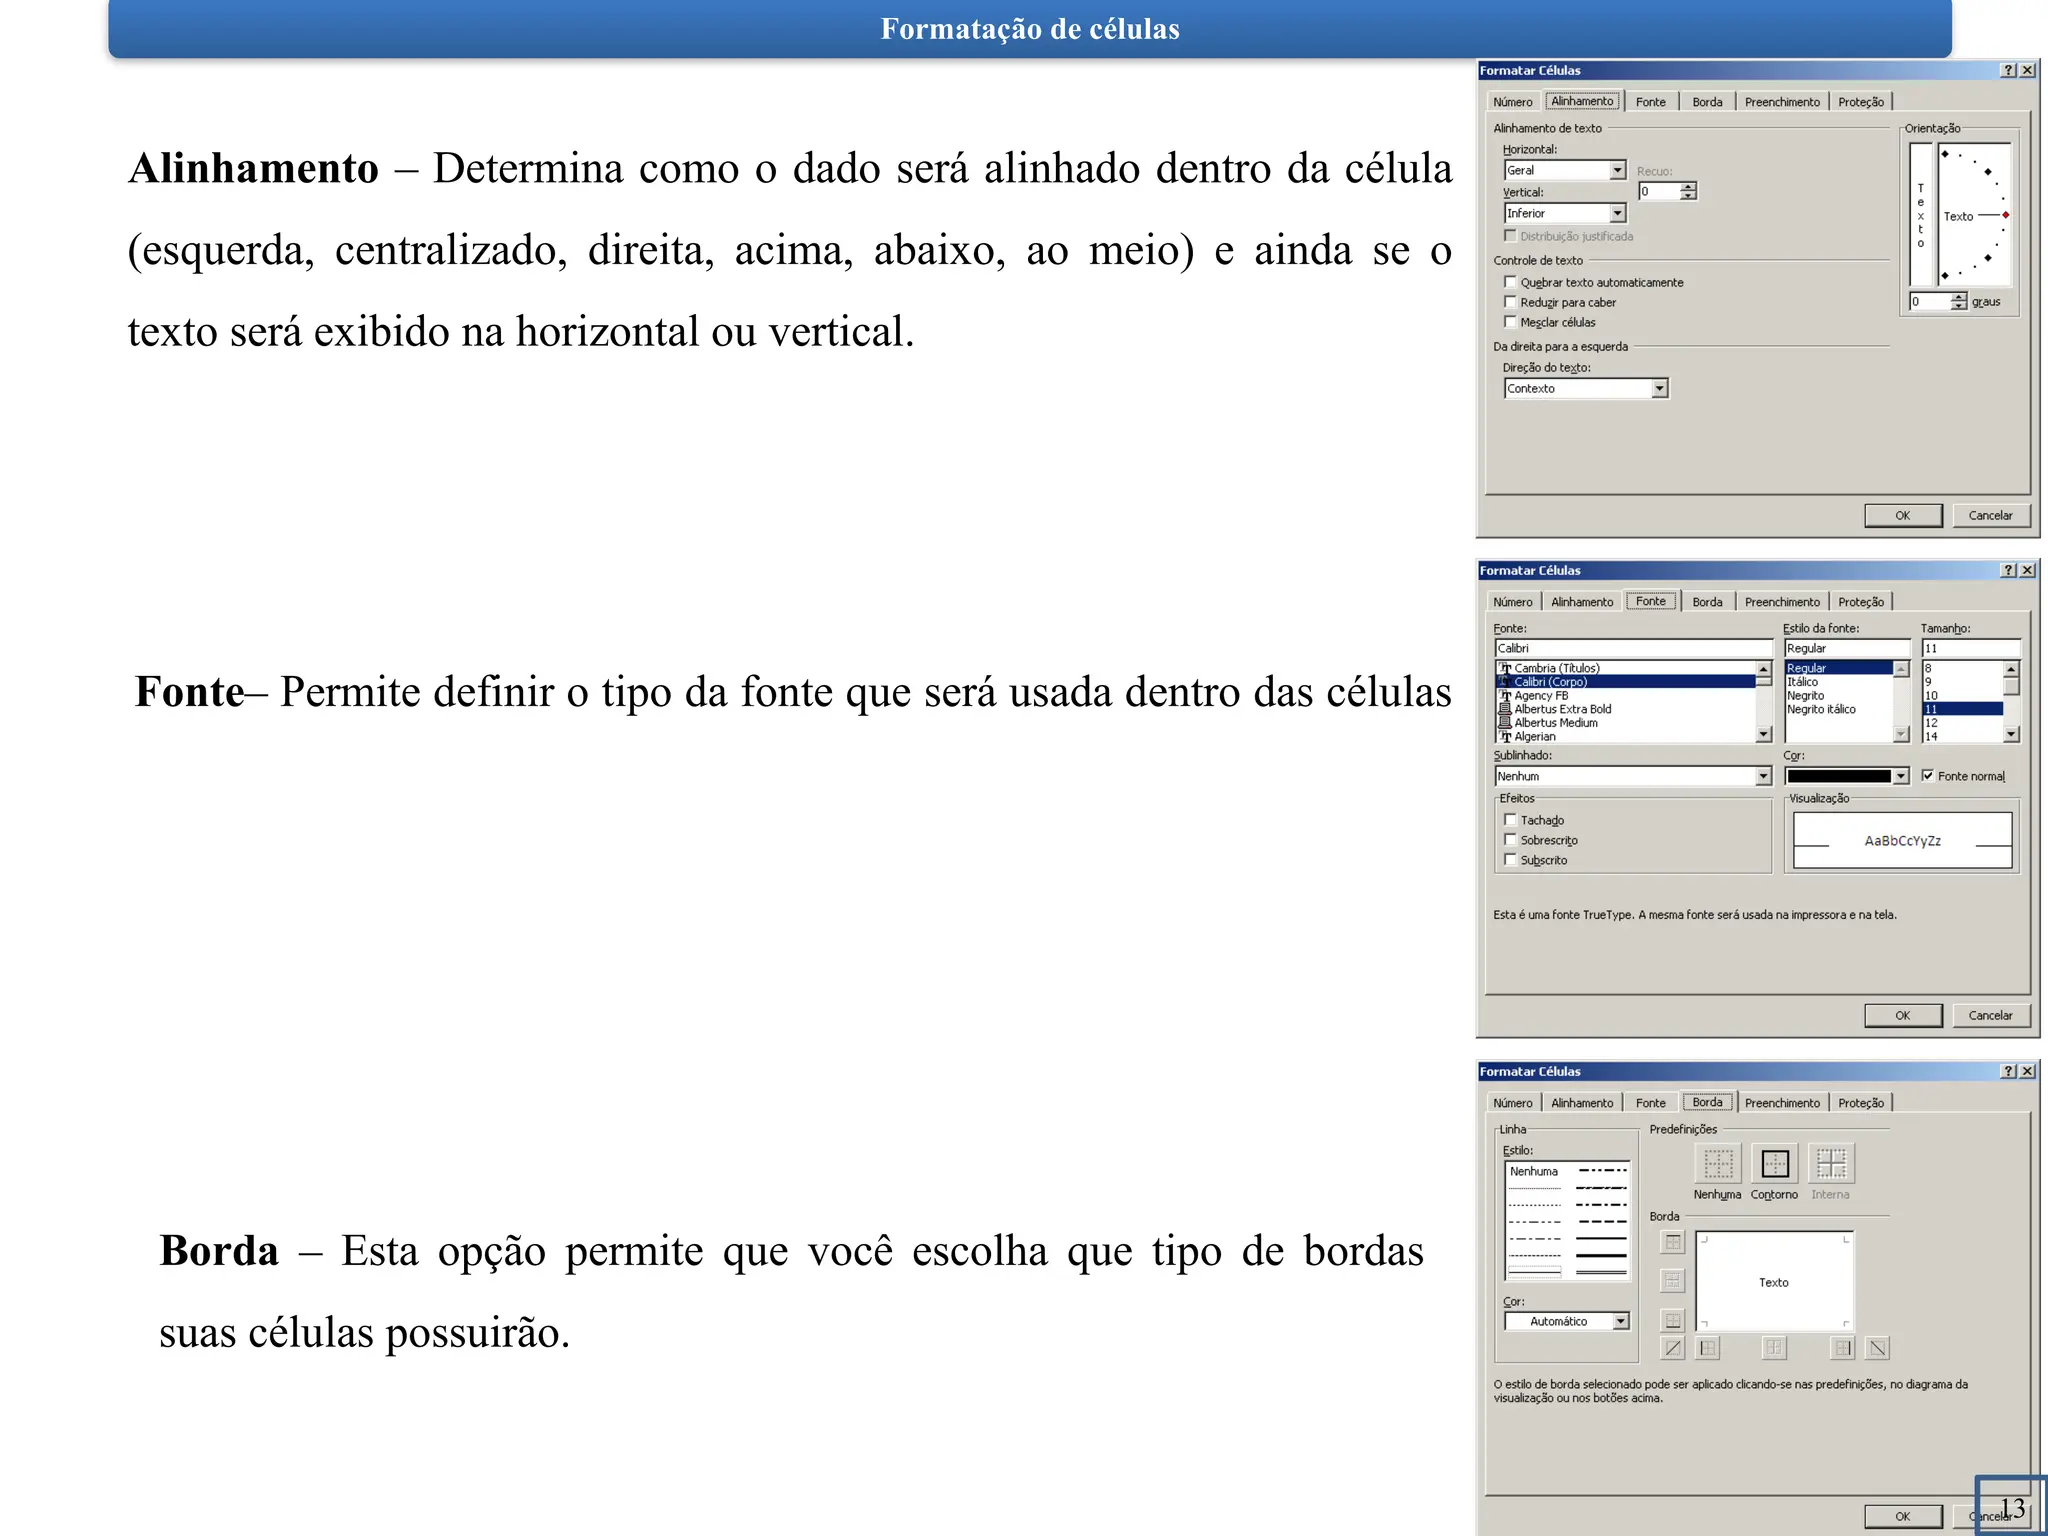Toggle the inside horizontal border button
Viewport: 2048px width, 1536px height.
point(1673,1281)
